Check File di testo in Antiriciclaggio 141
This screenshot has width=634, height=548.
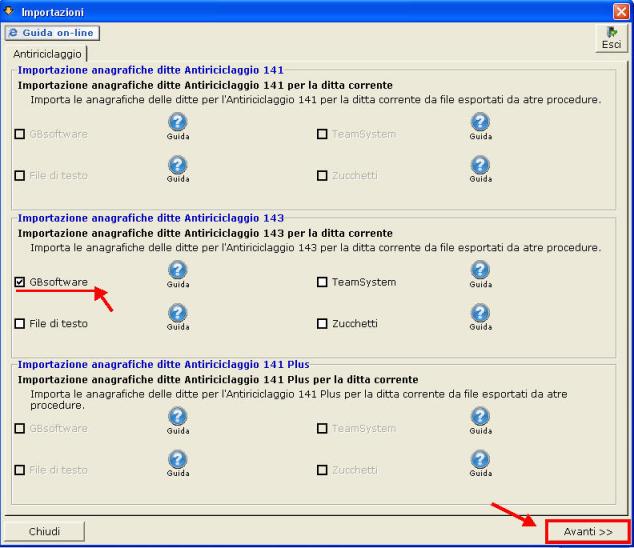19,176
